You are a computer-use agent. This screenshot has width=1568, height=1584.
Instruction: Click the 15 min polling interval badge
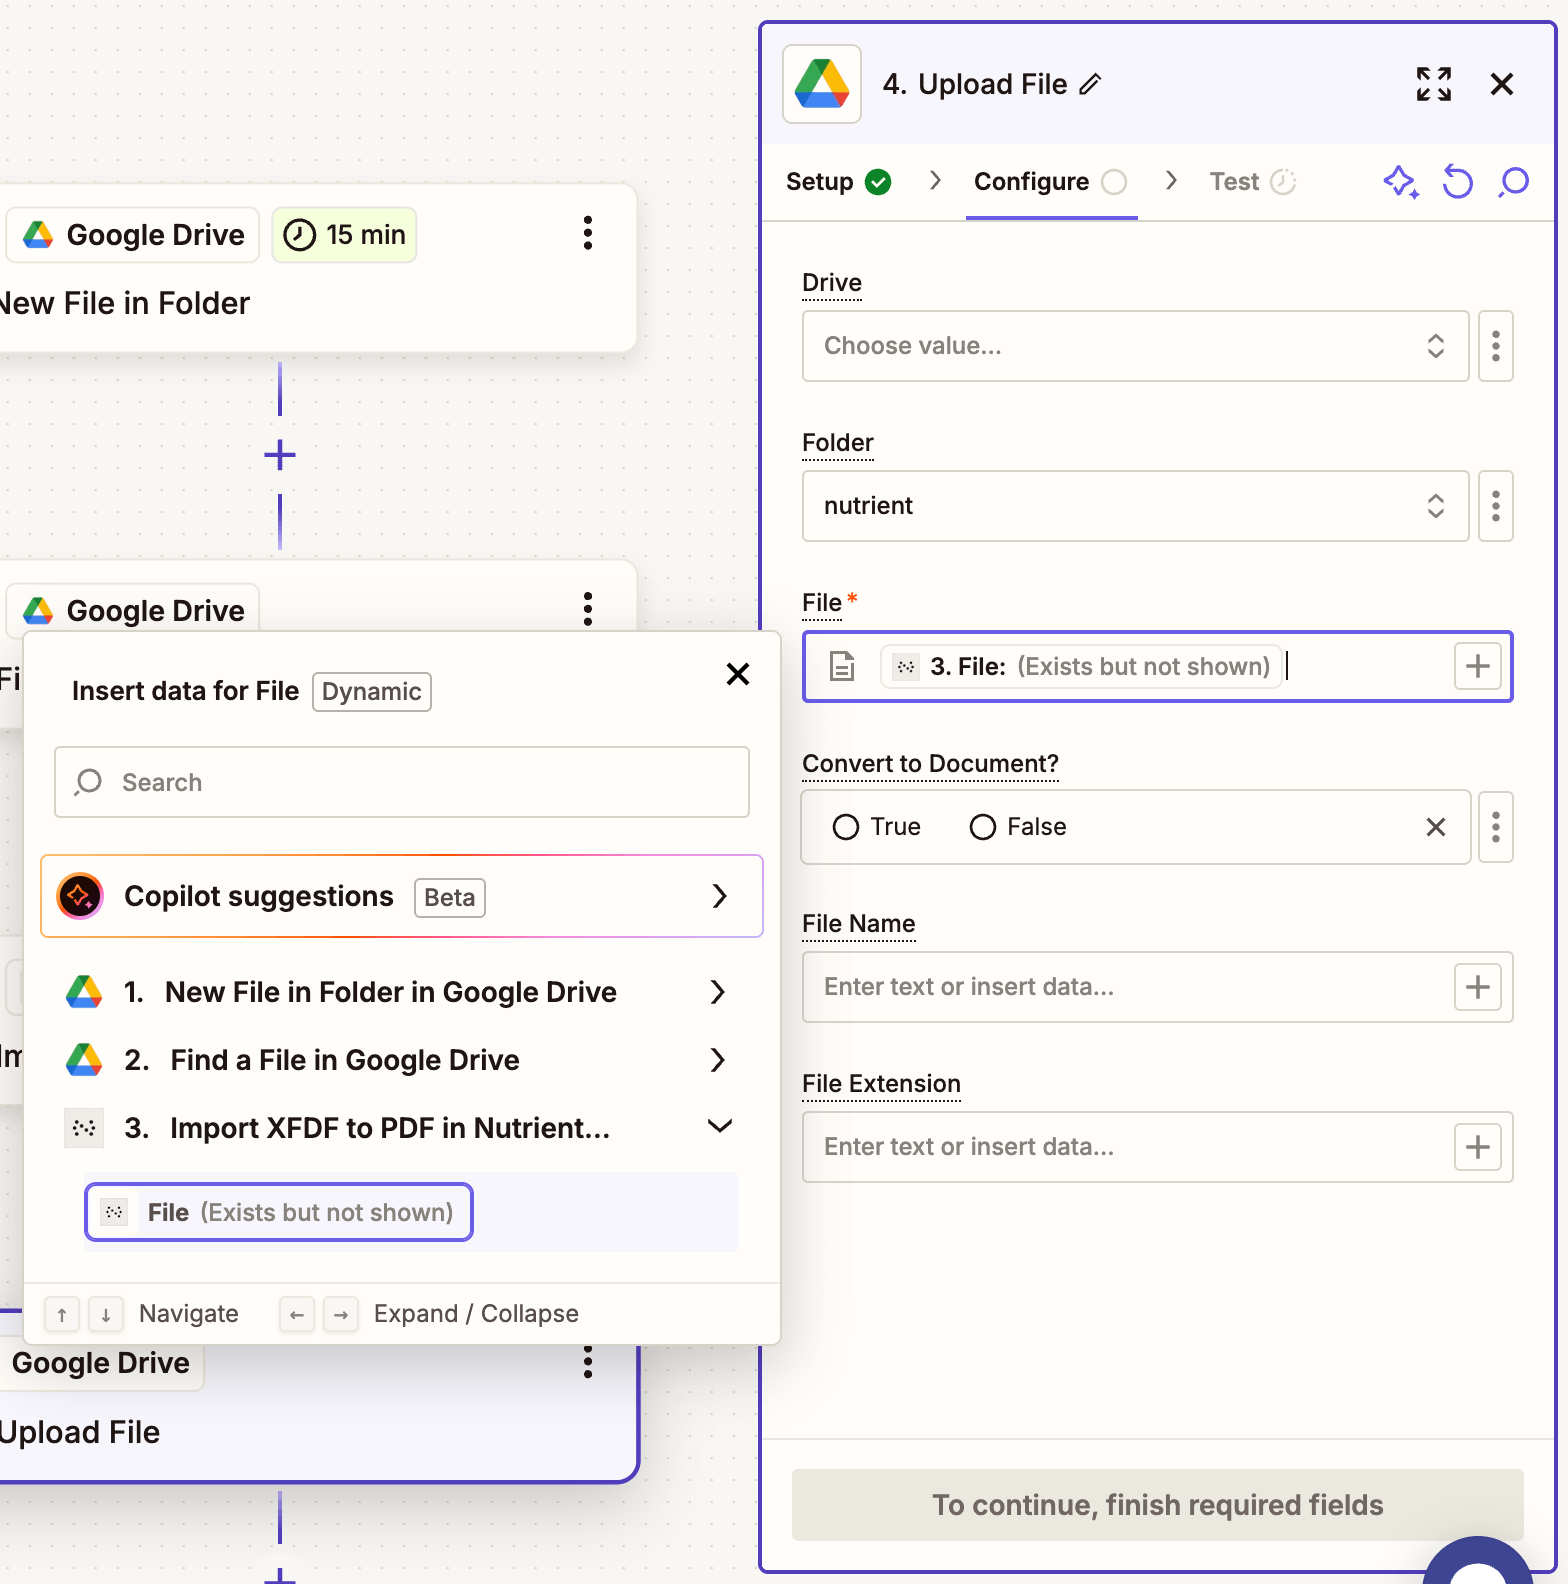coord(345,235)
